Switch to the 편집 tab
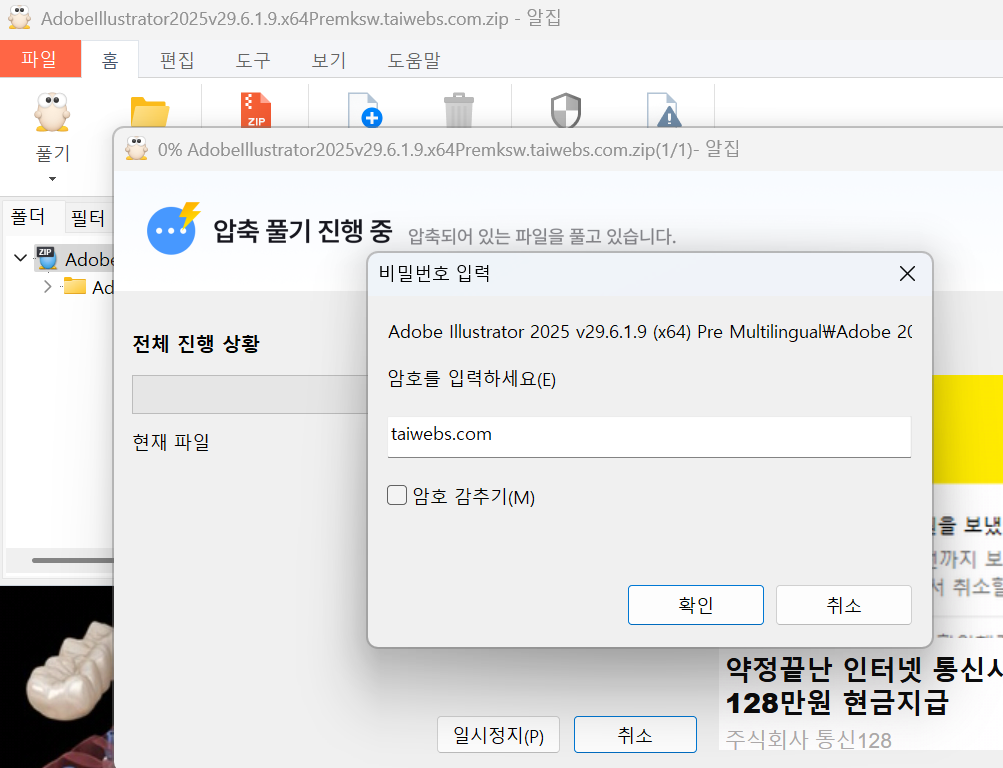Viewport: 1003px width, 768px height. pos(177,60)
